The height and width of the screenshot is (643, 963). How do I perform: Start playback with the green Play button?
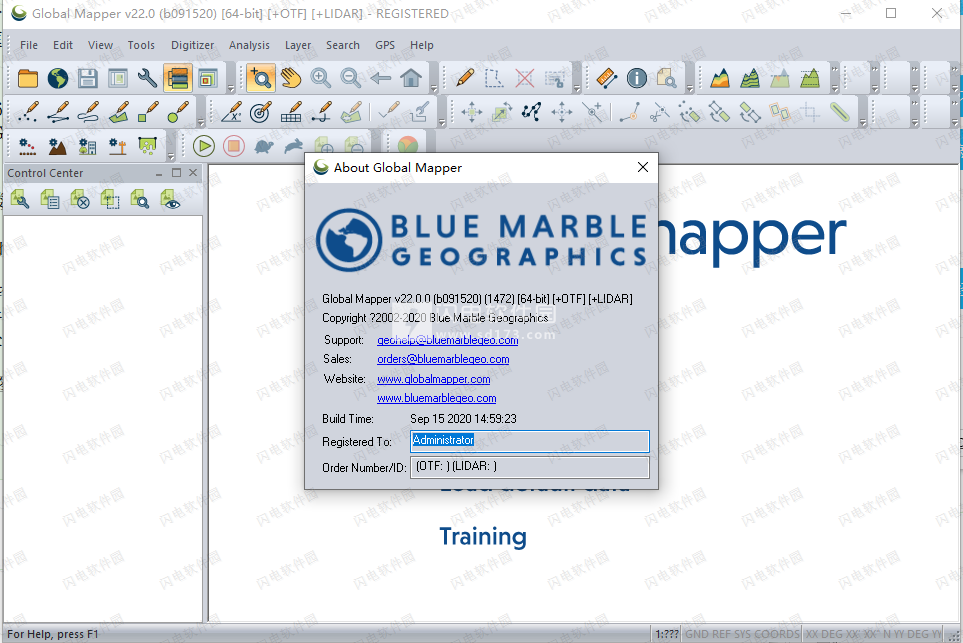[x=204, y=146]
